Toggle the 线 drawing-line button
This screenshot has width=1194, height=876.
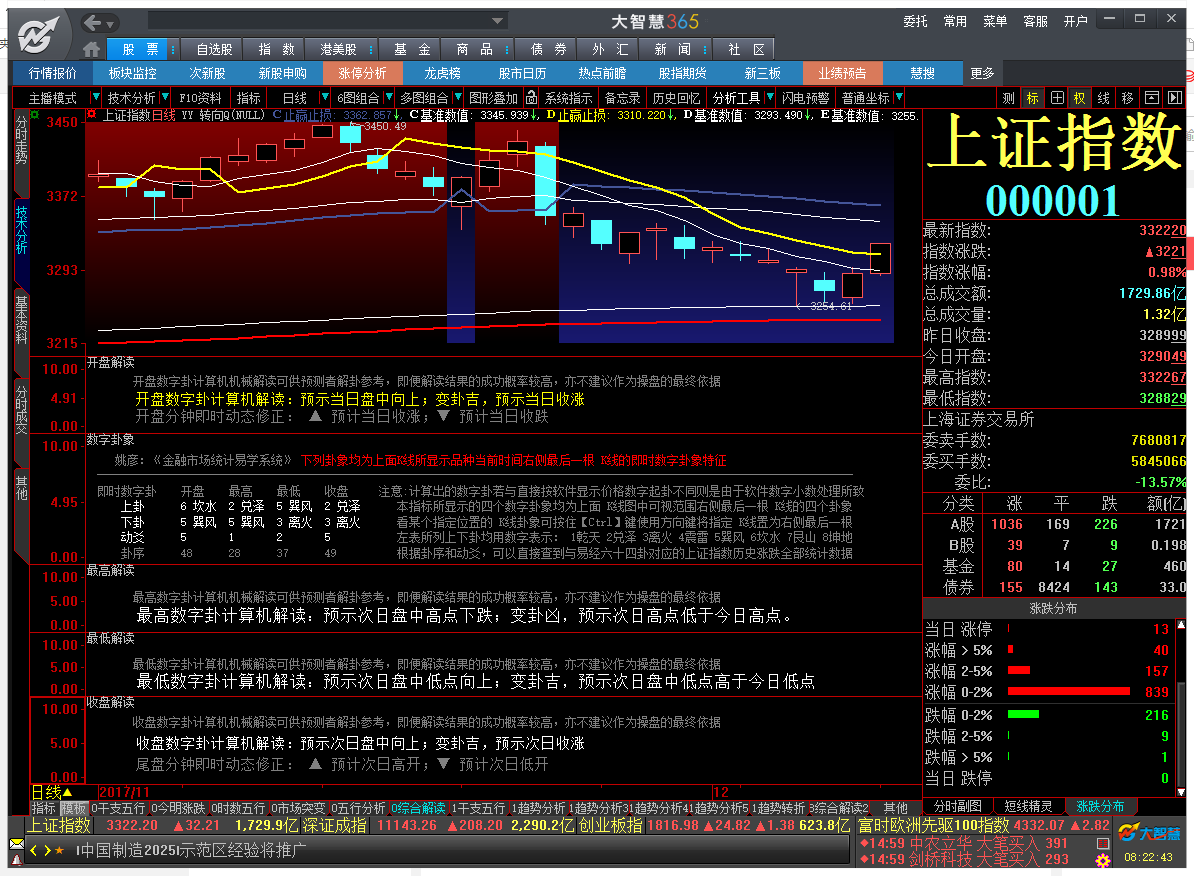coord(1103,98)
